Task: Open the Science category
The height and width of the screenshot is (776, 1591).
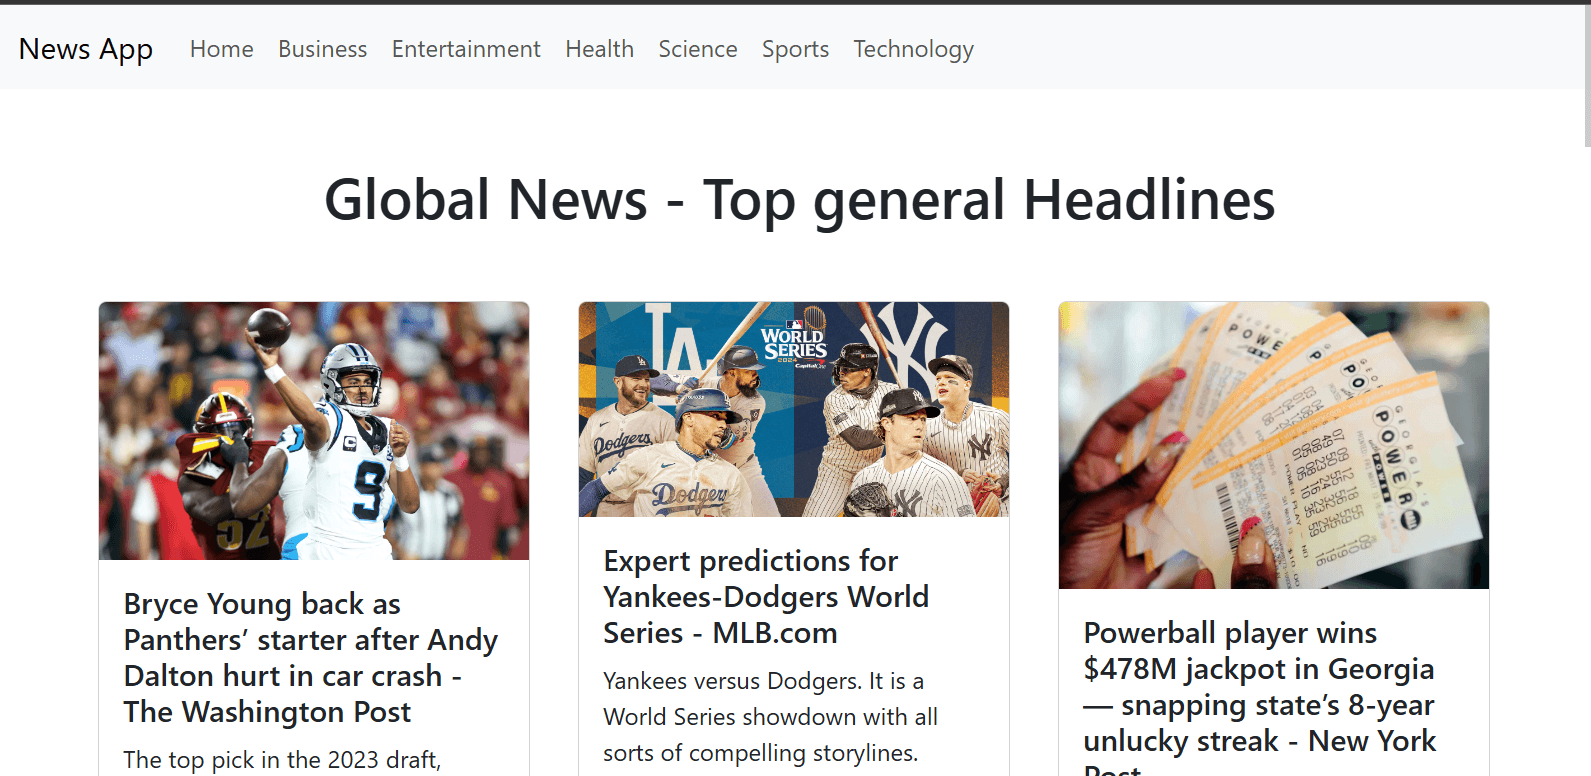Action: click(698, 49)
